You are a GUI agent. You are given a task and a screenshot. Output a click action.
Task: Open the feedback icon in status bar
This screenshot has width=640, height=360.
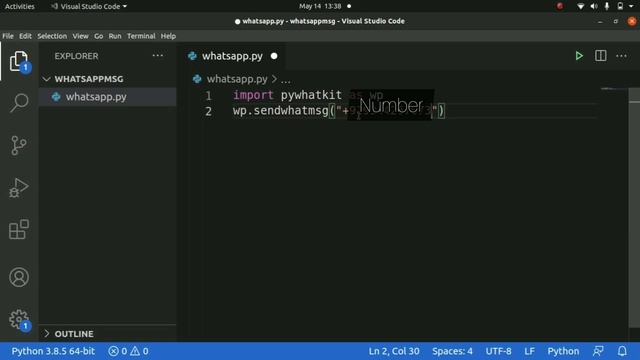click(x=598, y=351)
